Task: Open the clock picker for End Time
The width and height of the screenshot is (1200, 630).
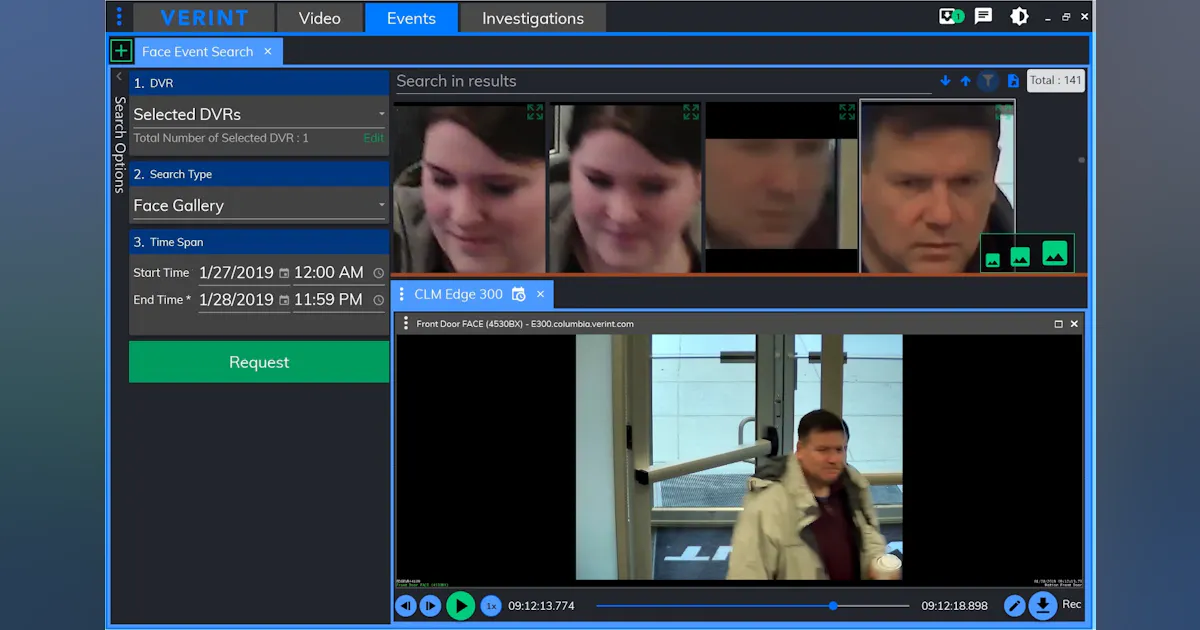Action: [379, 300]
